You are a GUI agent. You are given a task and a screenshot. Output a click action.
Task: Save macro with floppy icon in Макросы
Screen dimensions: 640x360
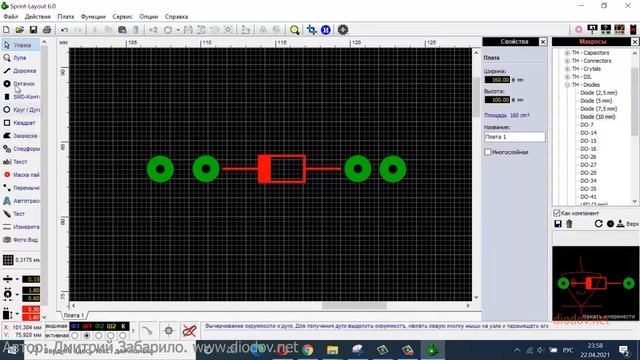(558, 224)
